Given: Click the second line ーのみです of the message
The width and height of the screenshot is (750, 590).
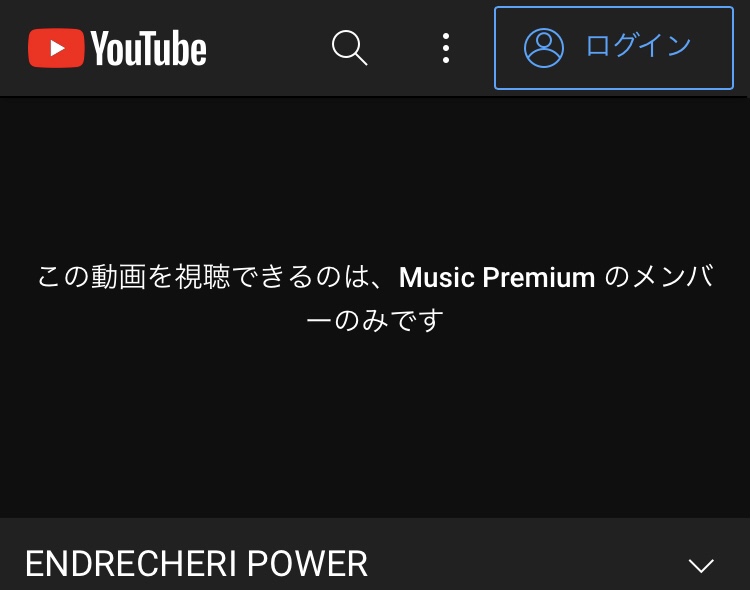Looking at the screenshot, I should (375, 320).
